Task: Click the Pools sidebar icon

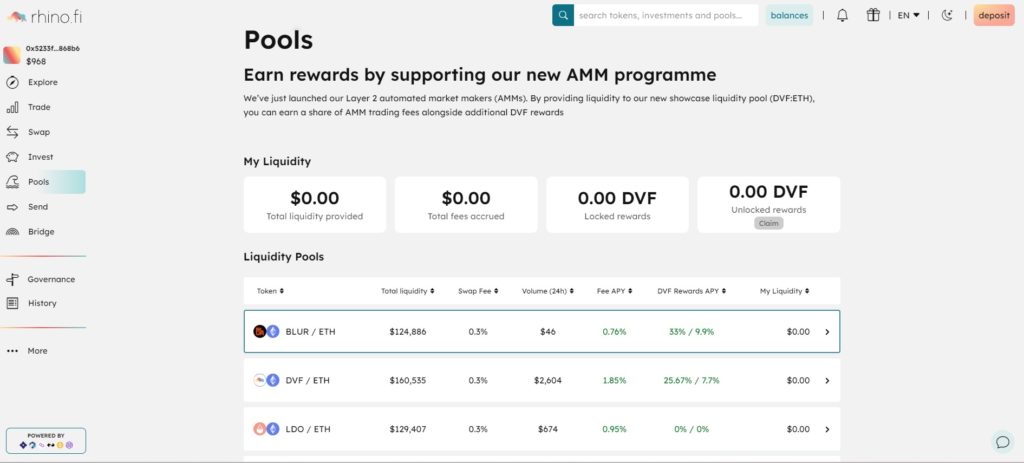Action: [x=12, y=182]
